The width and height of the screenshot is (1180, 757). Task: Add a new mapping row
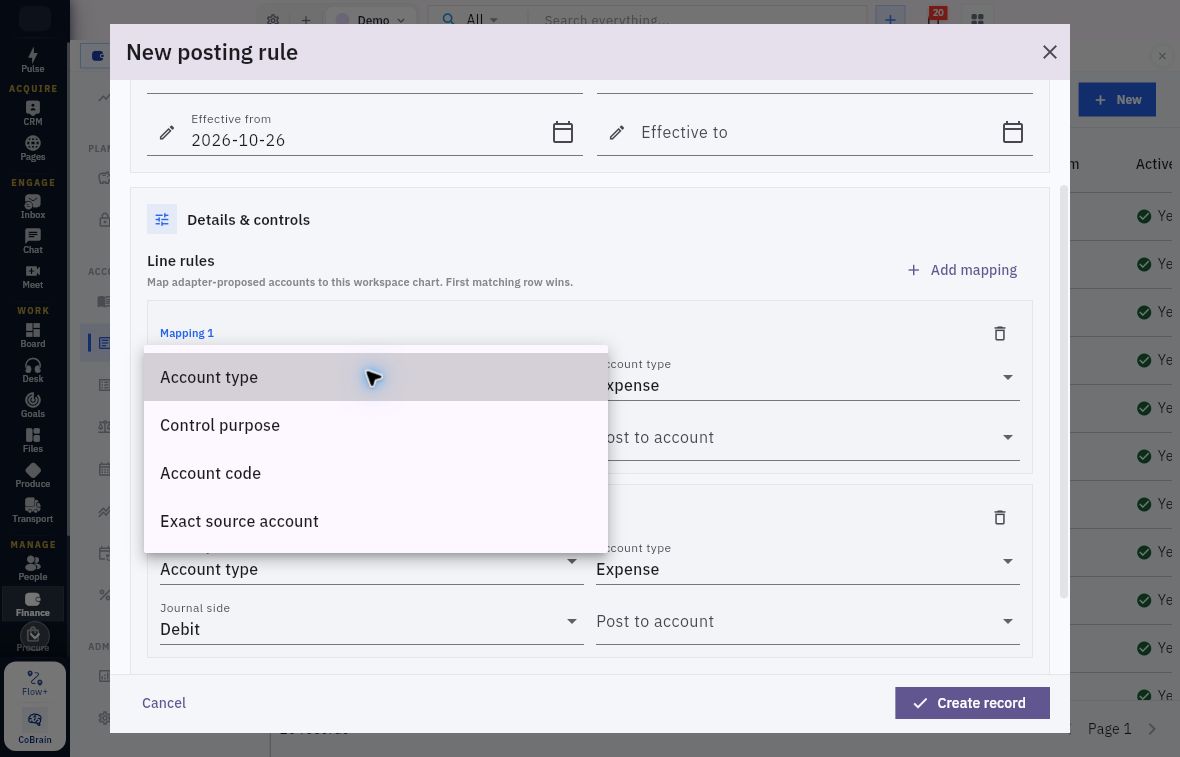click(x=962, y=270)
